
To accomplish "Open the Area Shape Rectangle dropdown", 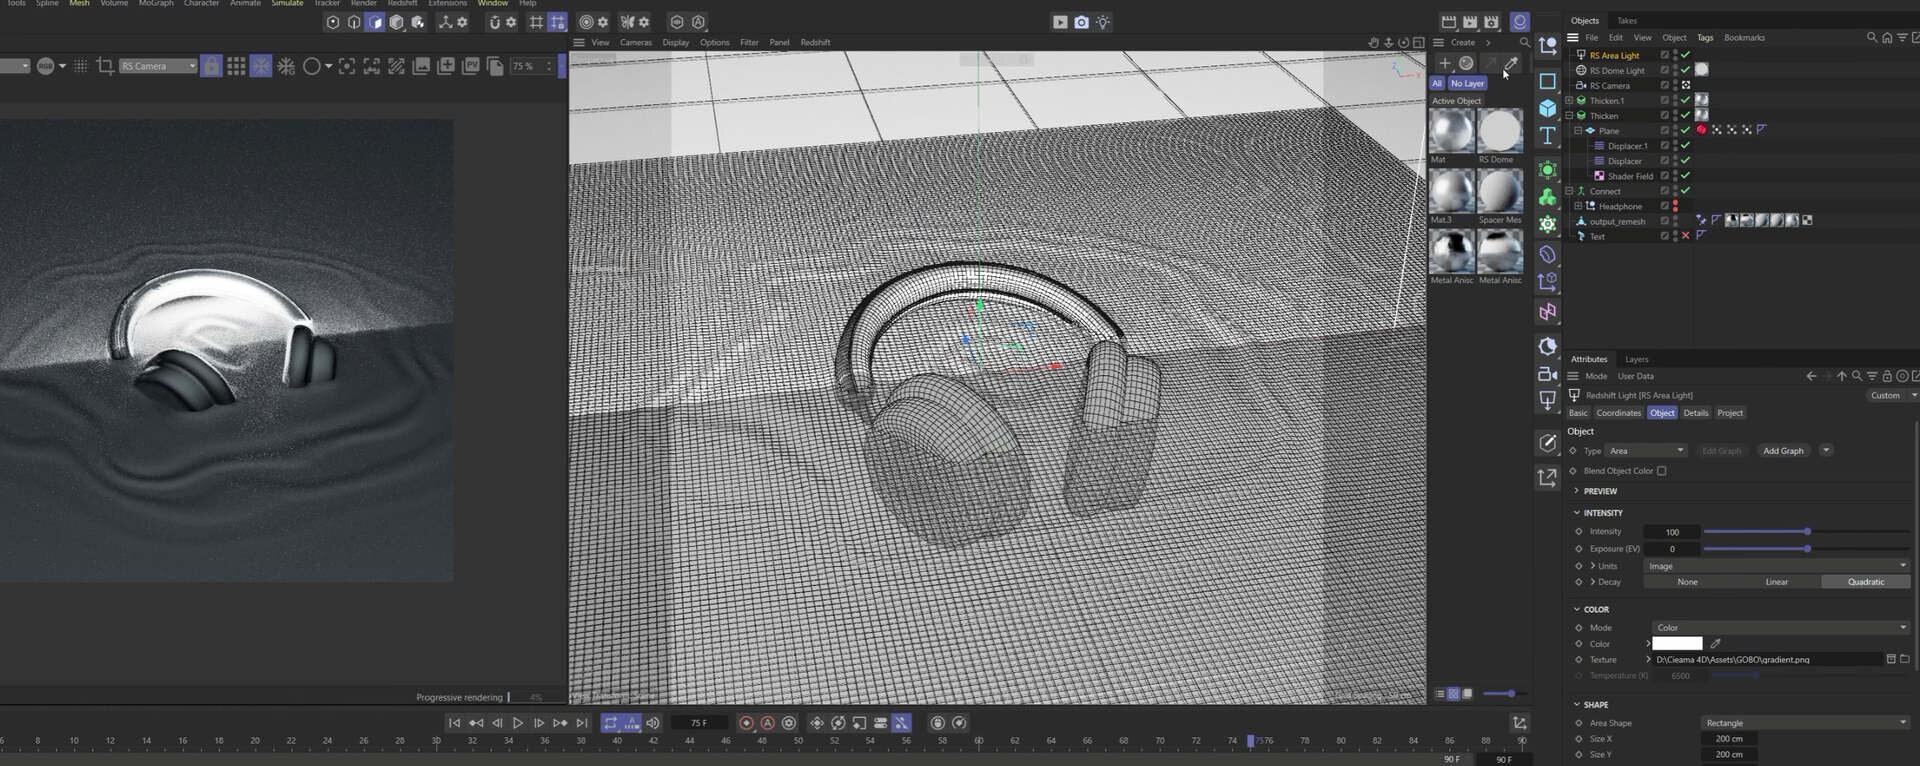I will 1805,723.
